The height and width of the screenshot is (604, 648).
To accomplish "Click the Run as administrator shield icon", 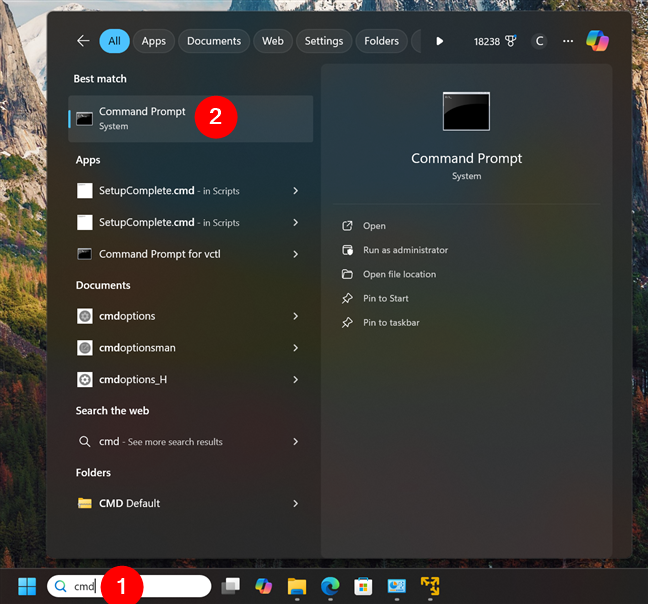I will [347, 250].
